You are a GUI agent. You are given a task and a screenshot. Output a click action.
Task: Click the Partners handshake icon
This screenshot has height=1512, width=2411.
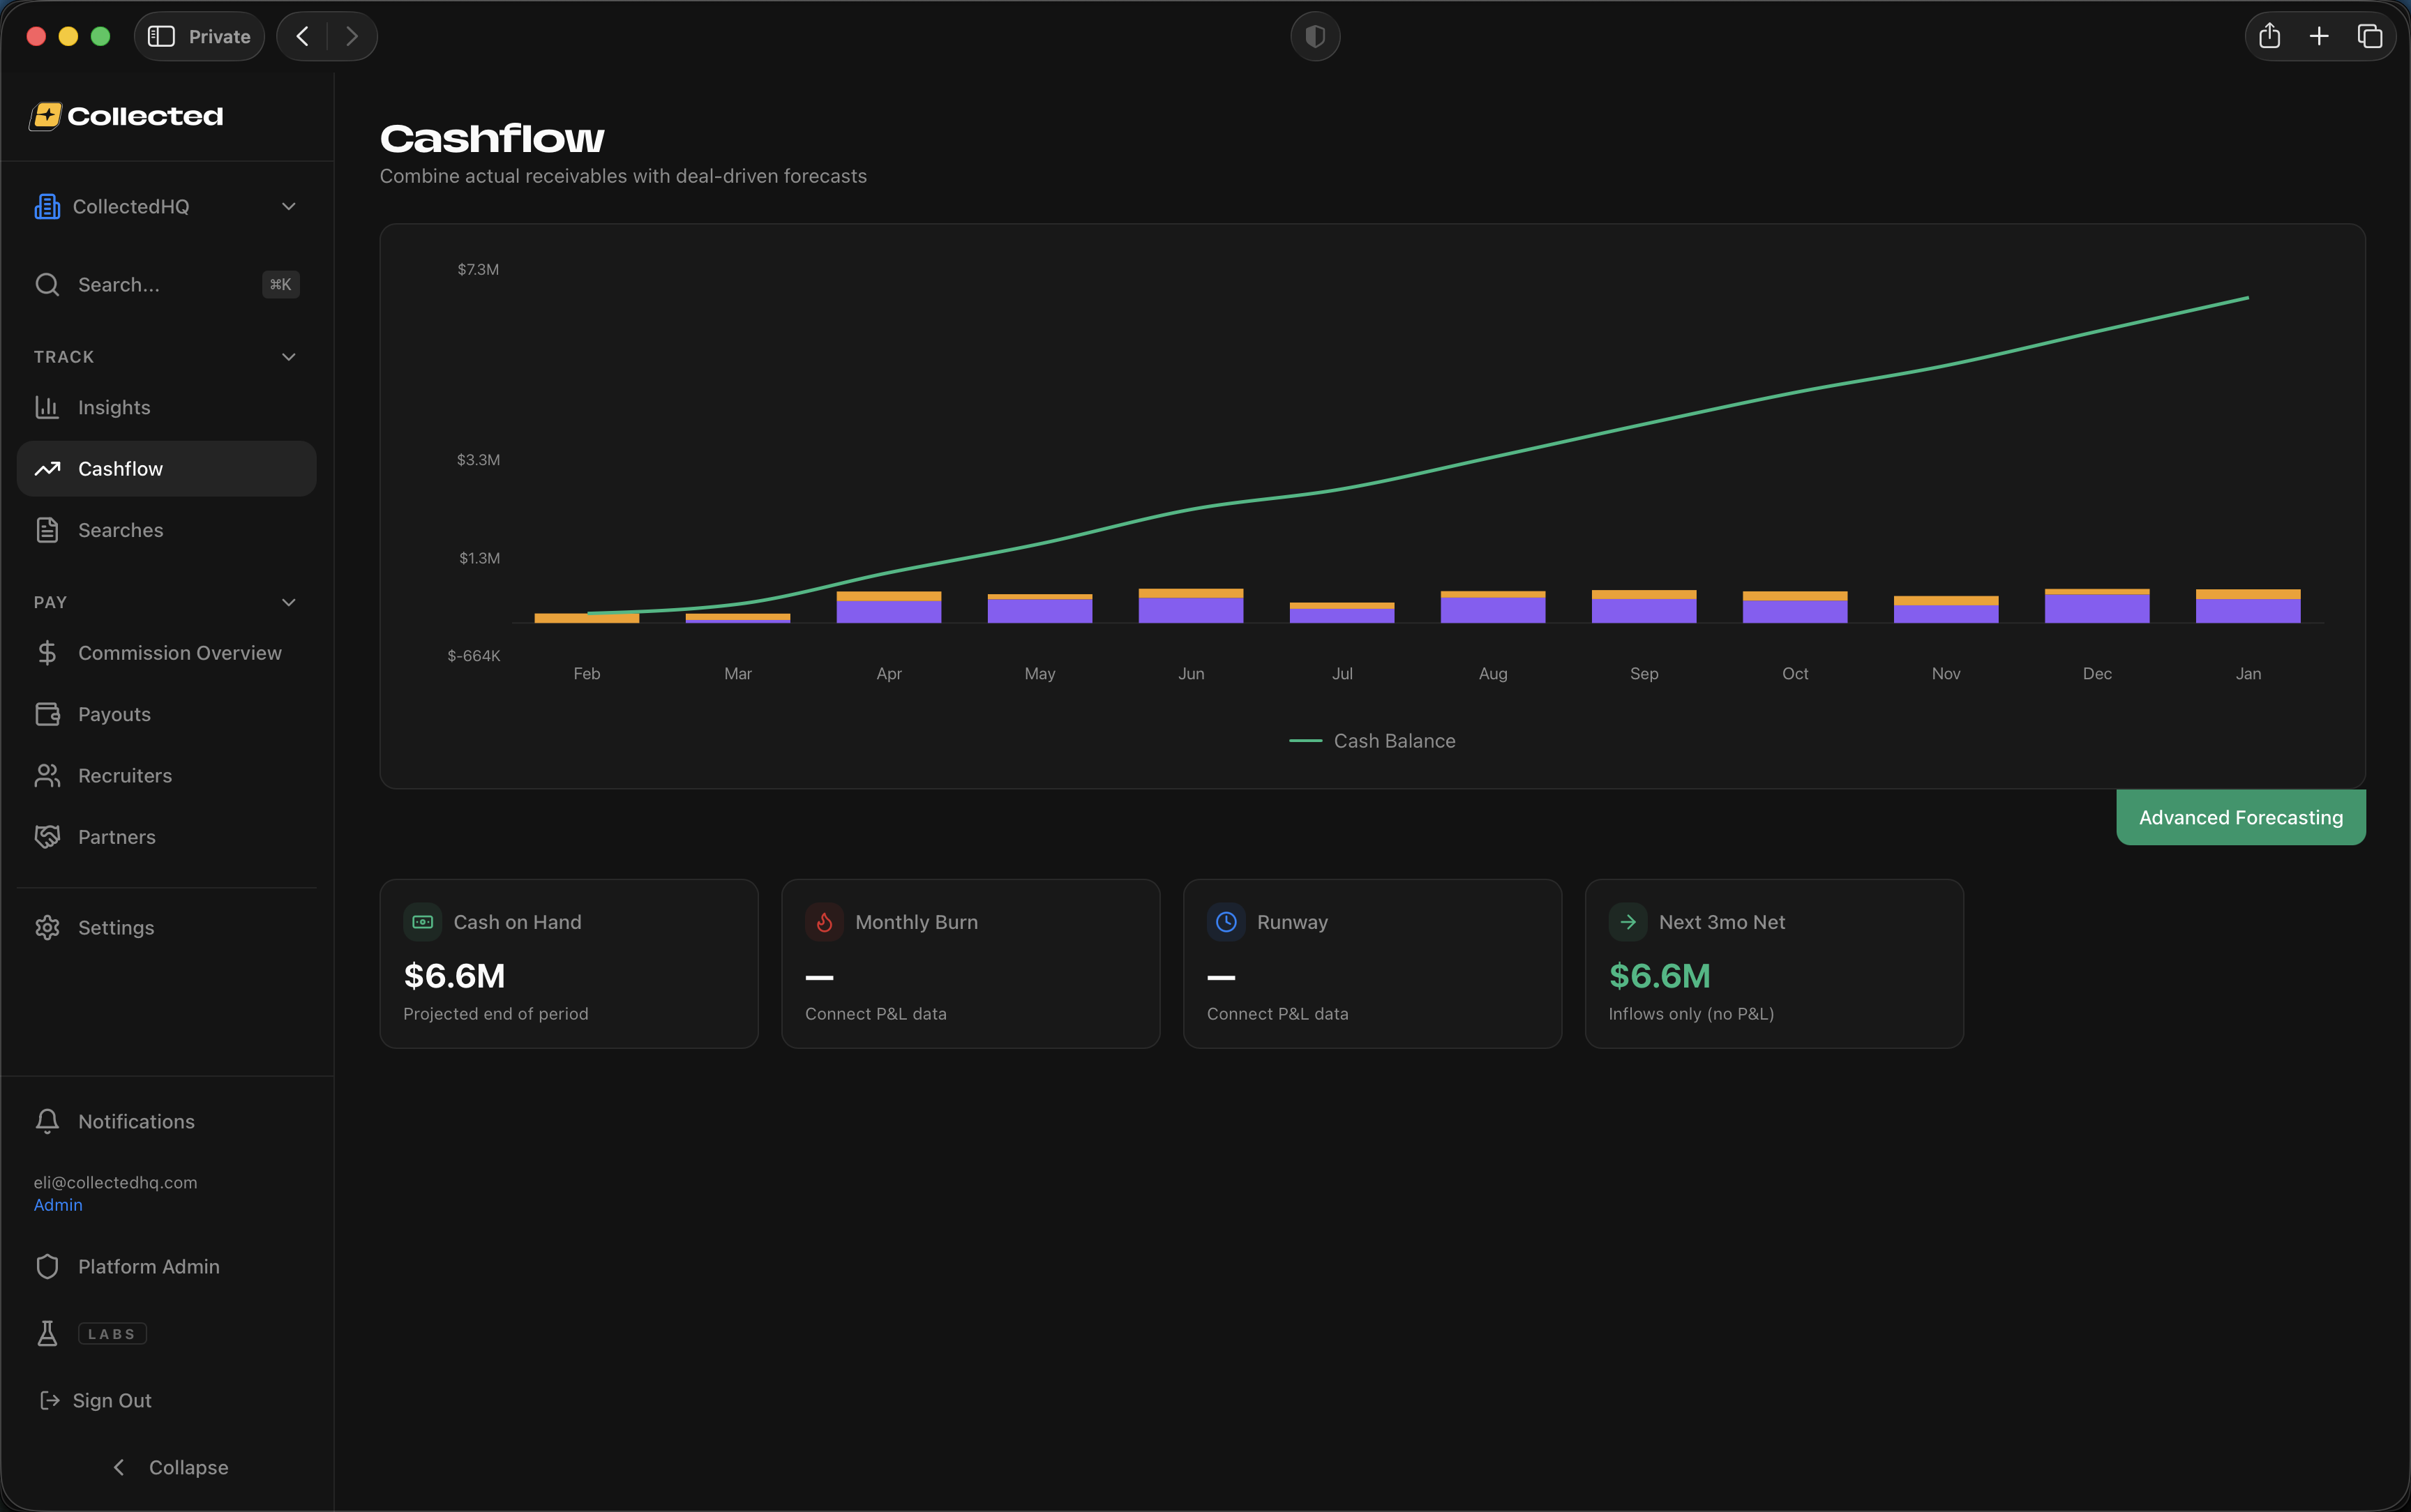pyautogui.click(x=47, y=837)
